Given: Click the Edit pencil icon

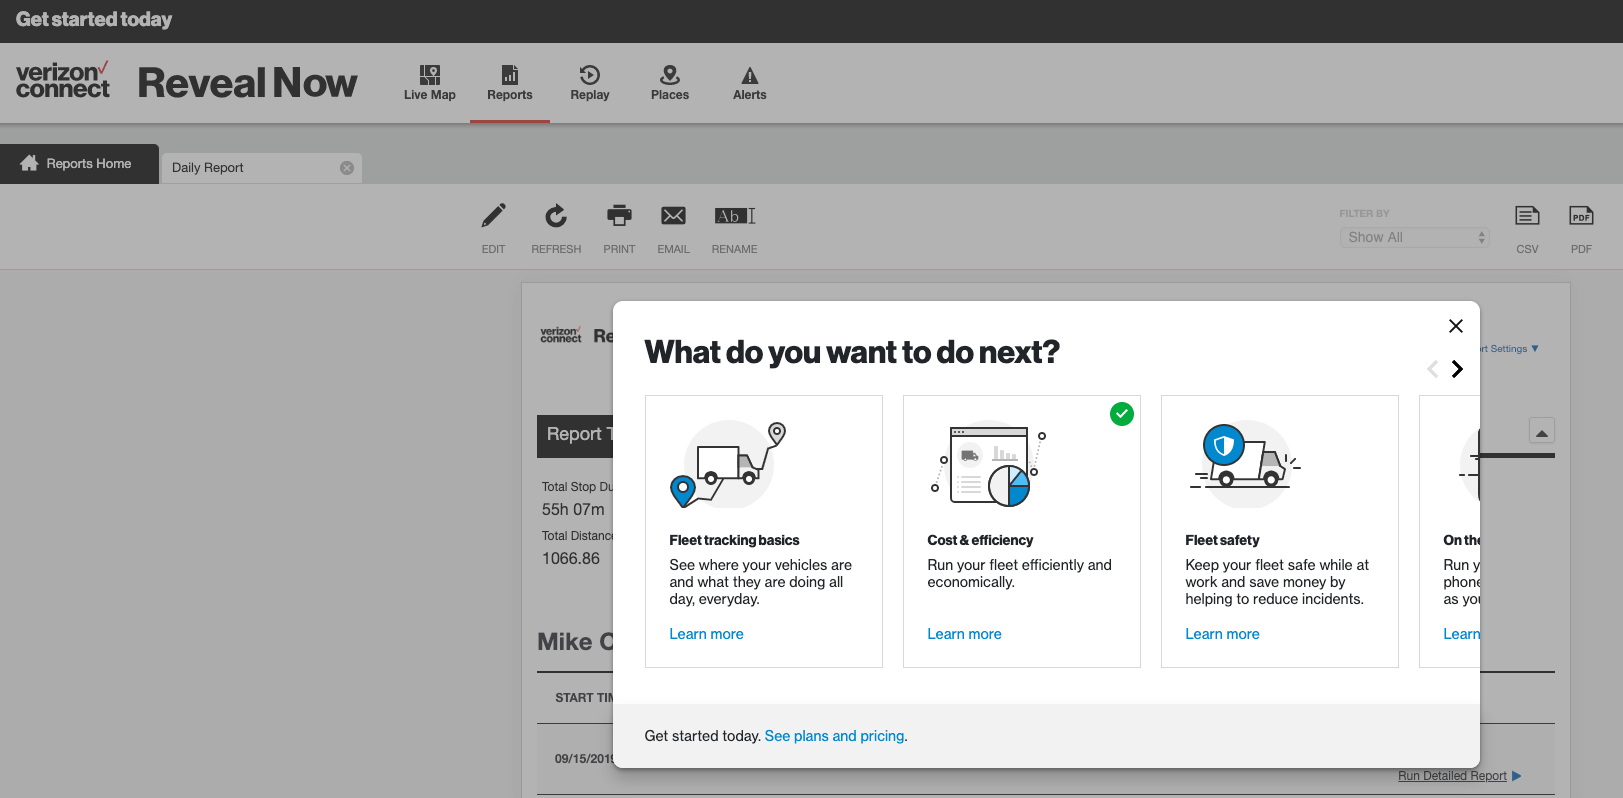Looking at the screenshot, I should pos(494,216).
